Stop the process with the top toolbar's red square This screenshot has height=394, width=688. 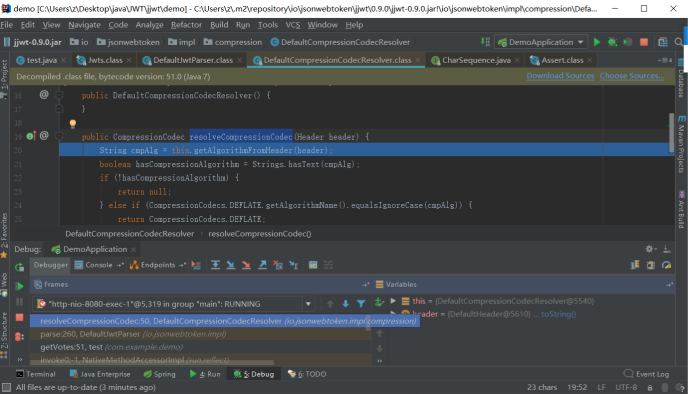(x=644, y=42)
